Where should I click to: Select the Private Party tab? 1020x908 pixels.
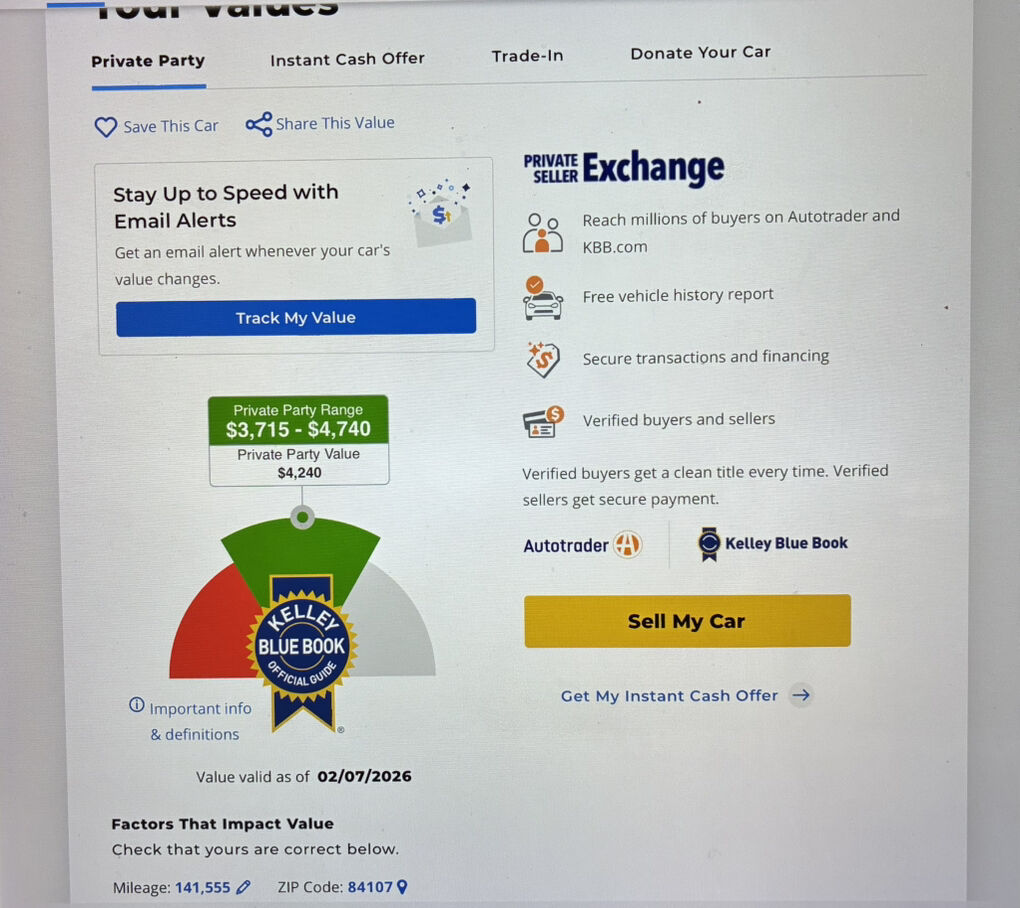click(x=148, y=61)
